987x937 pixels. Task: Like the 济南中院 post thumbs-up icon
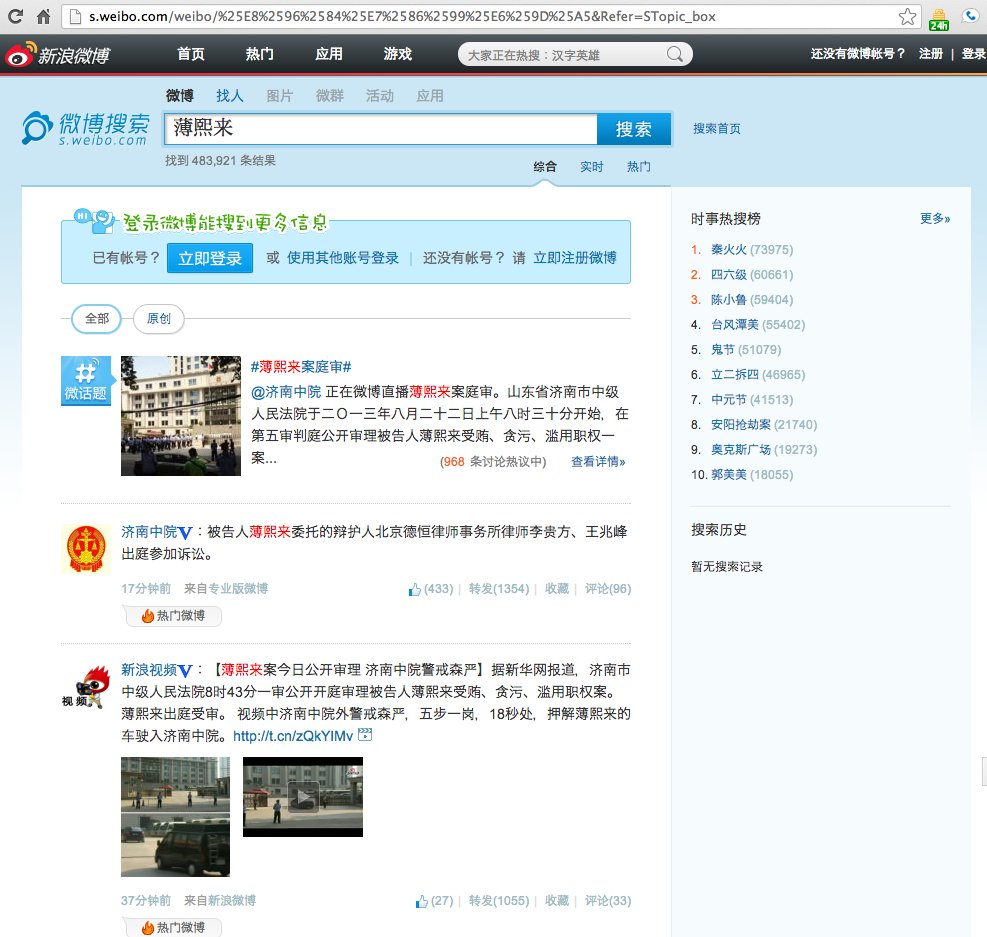414,589
